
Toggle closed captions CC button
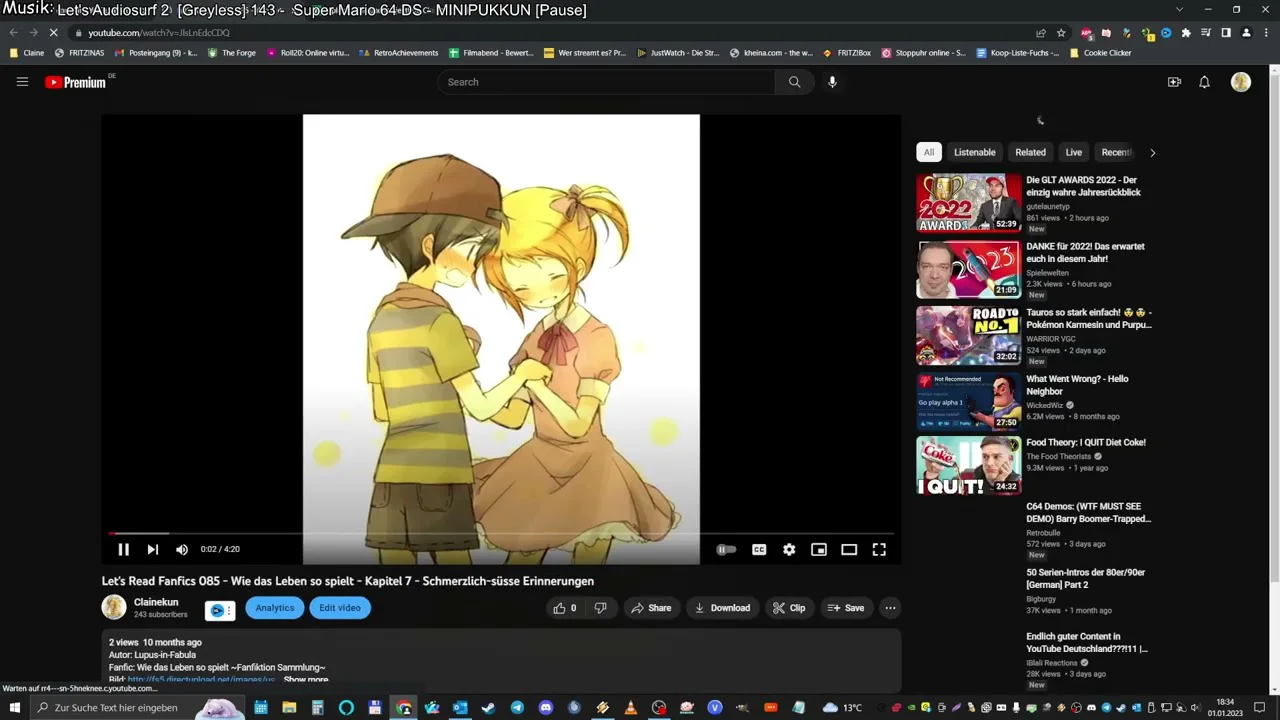click(759, 549)
